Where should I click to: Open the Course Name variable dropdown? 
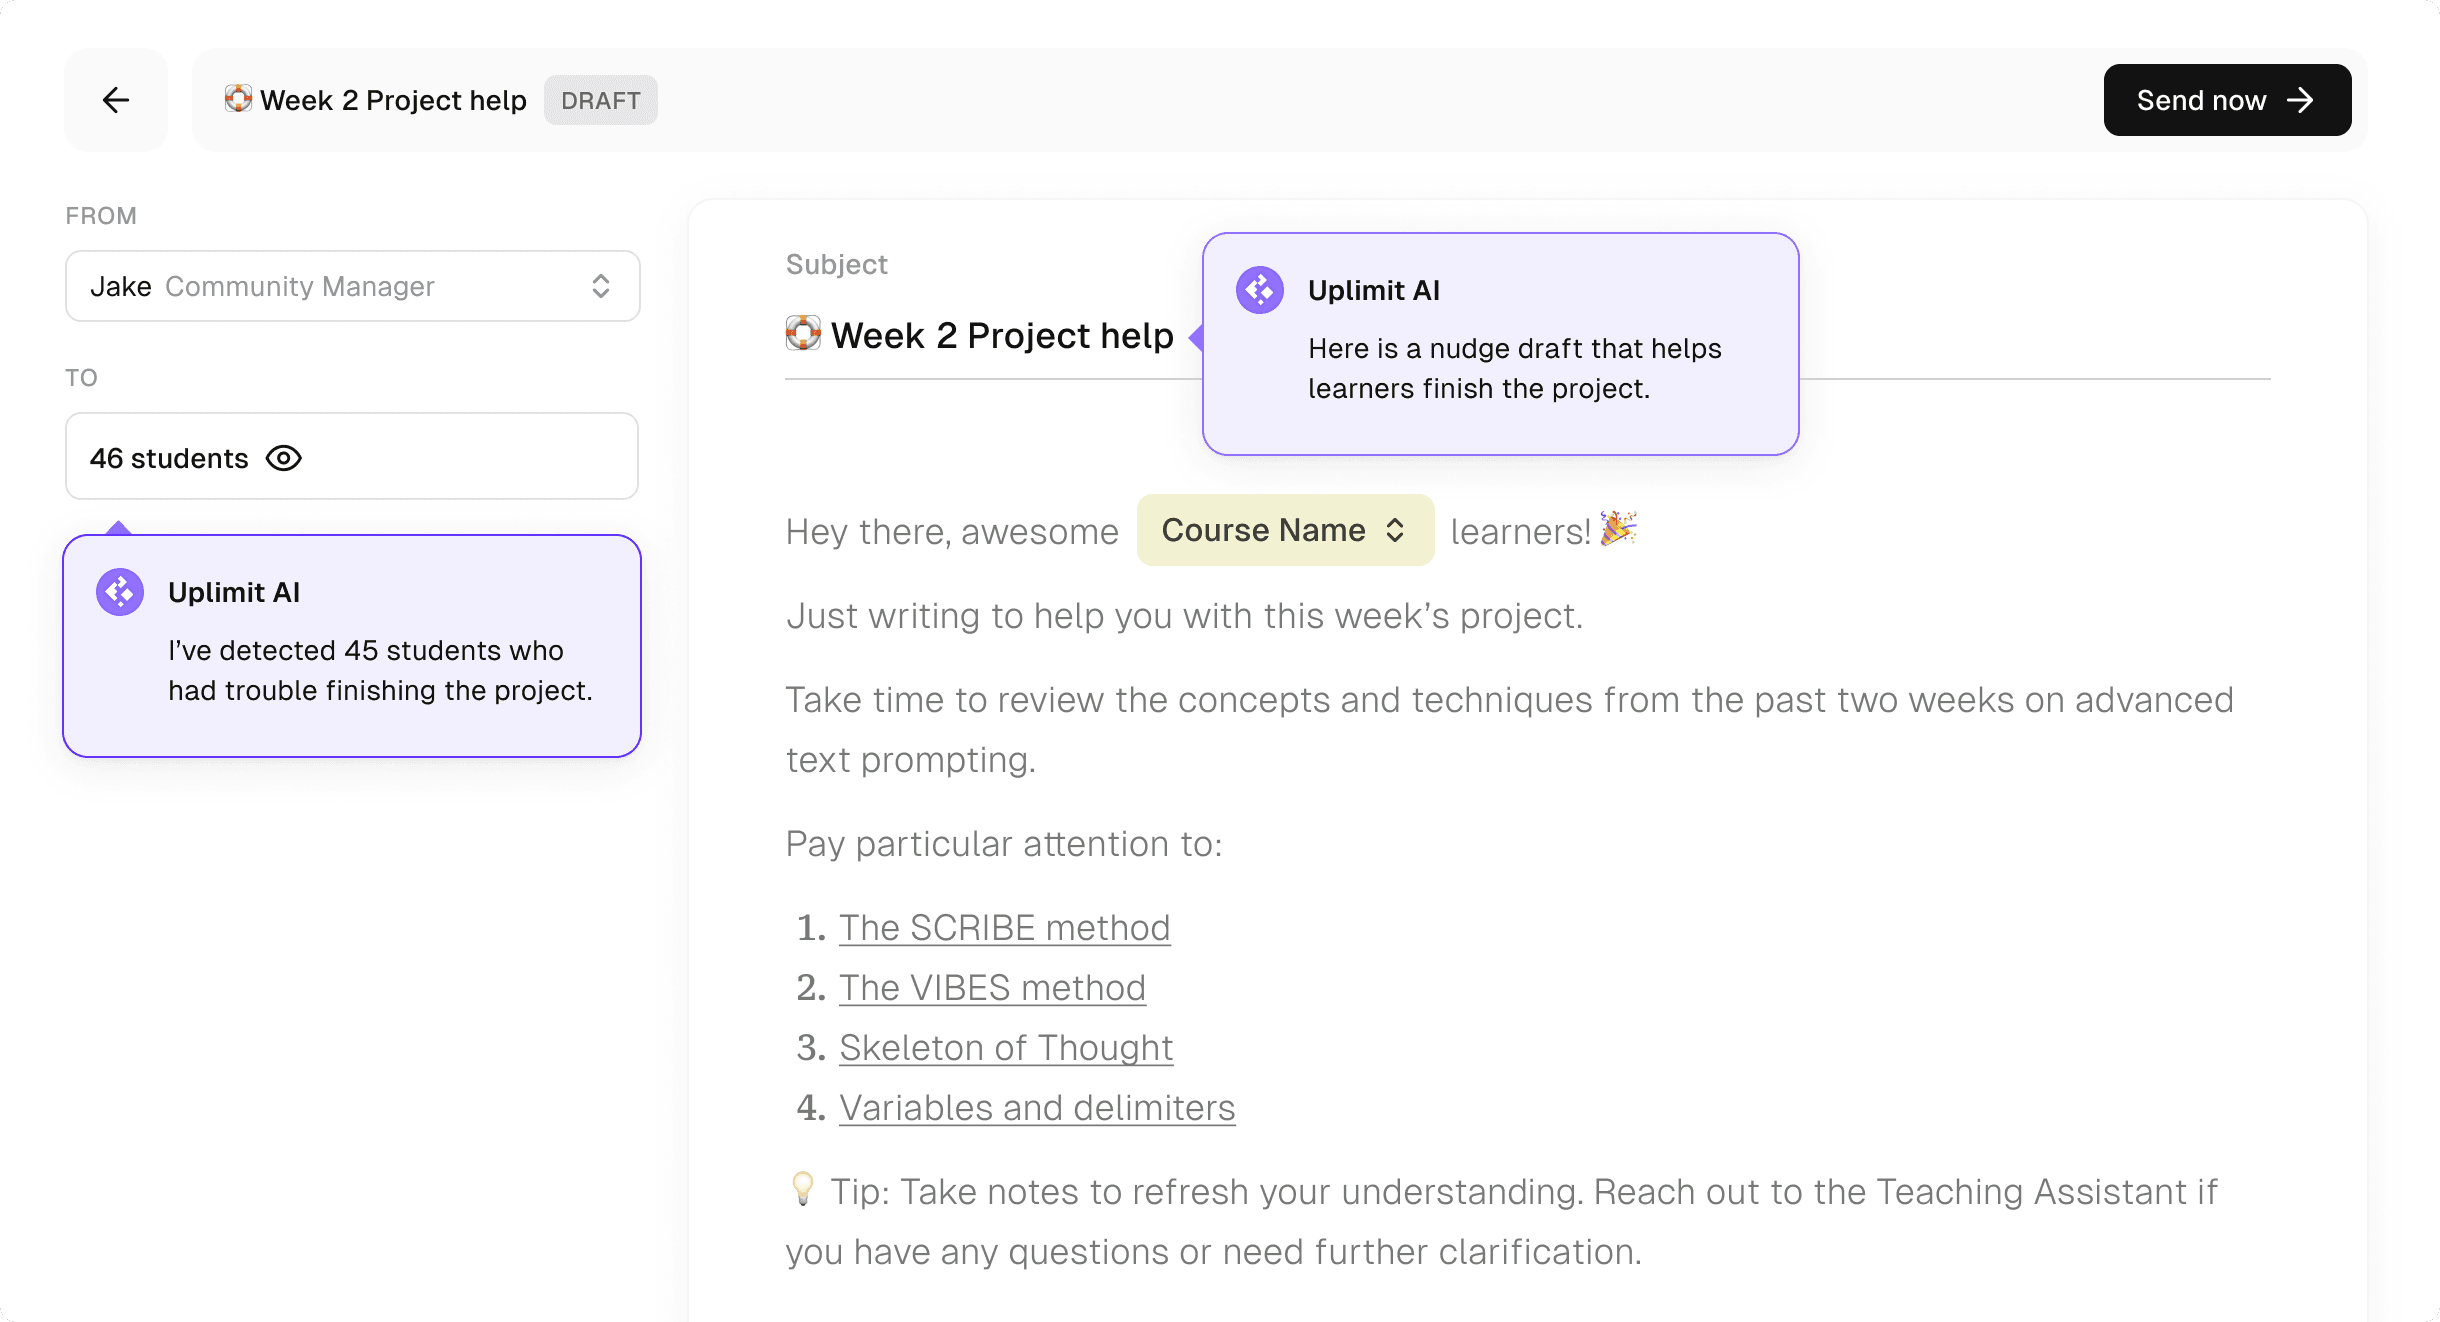pyautogui.click(x=1285, y=530)
